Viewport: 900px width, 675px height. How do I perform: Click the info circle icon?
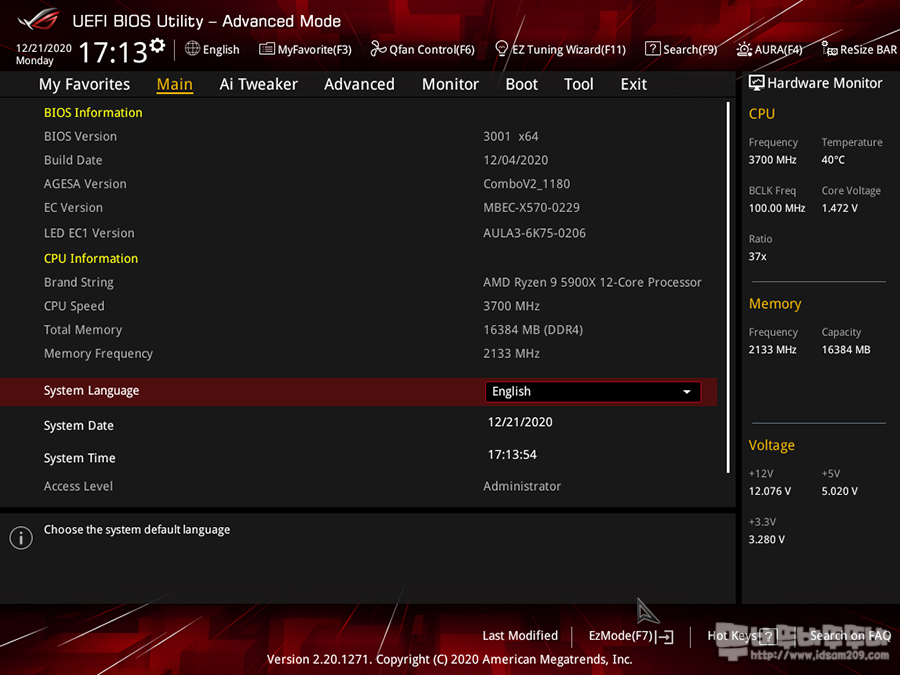[21, 538]
